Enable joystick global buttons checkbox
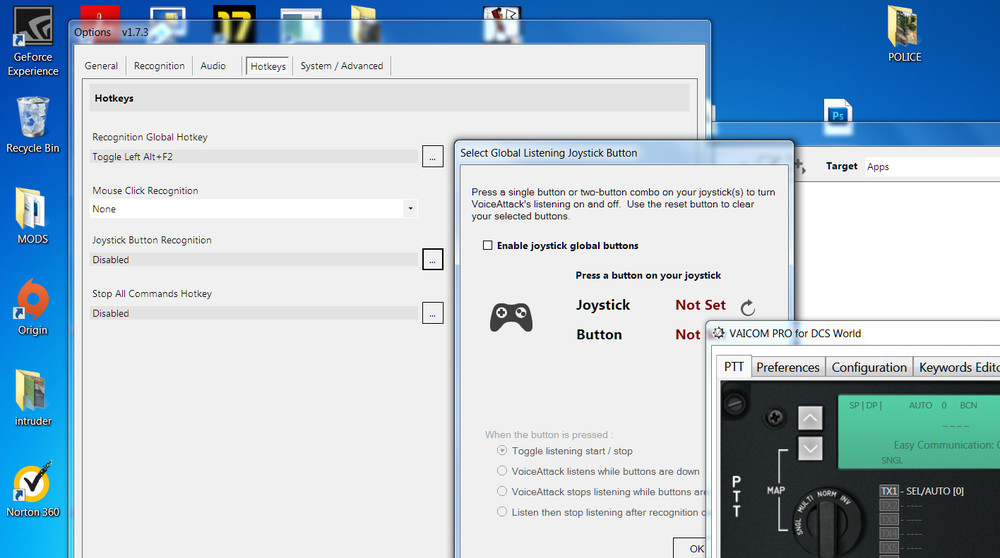Image resolution: width=1000 pixels, height=558 pixels. coord(488,245)
